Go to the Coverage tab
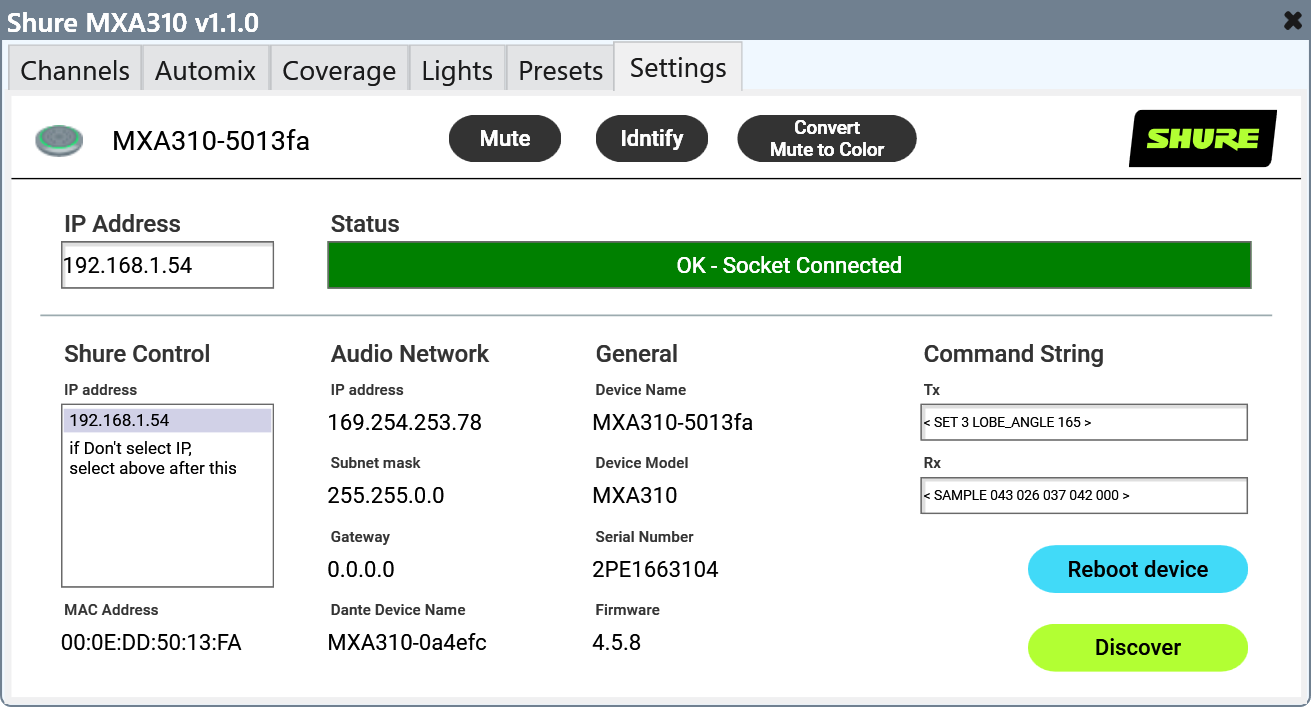The image size is (1311, 707). (x=339, y=70)
